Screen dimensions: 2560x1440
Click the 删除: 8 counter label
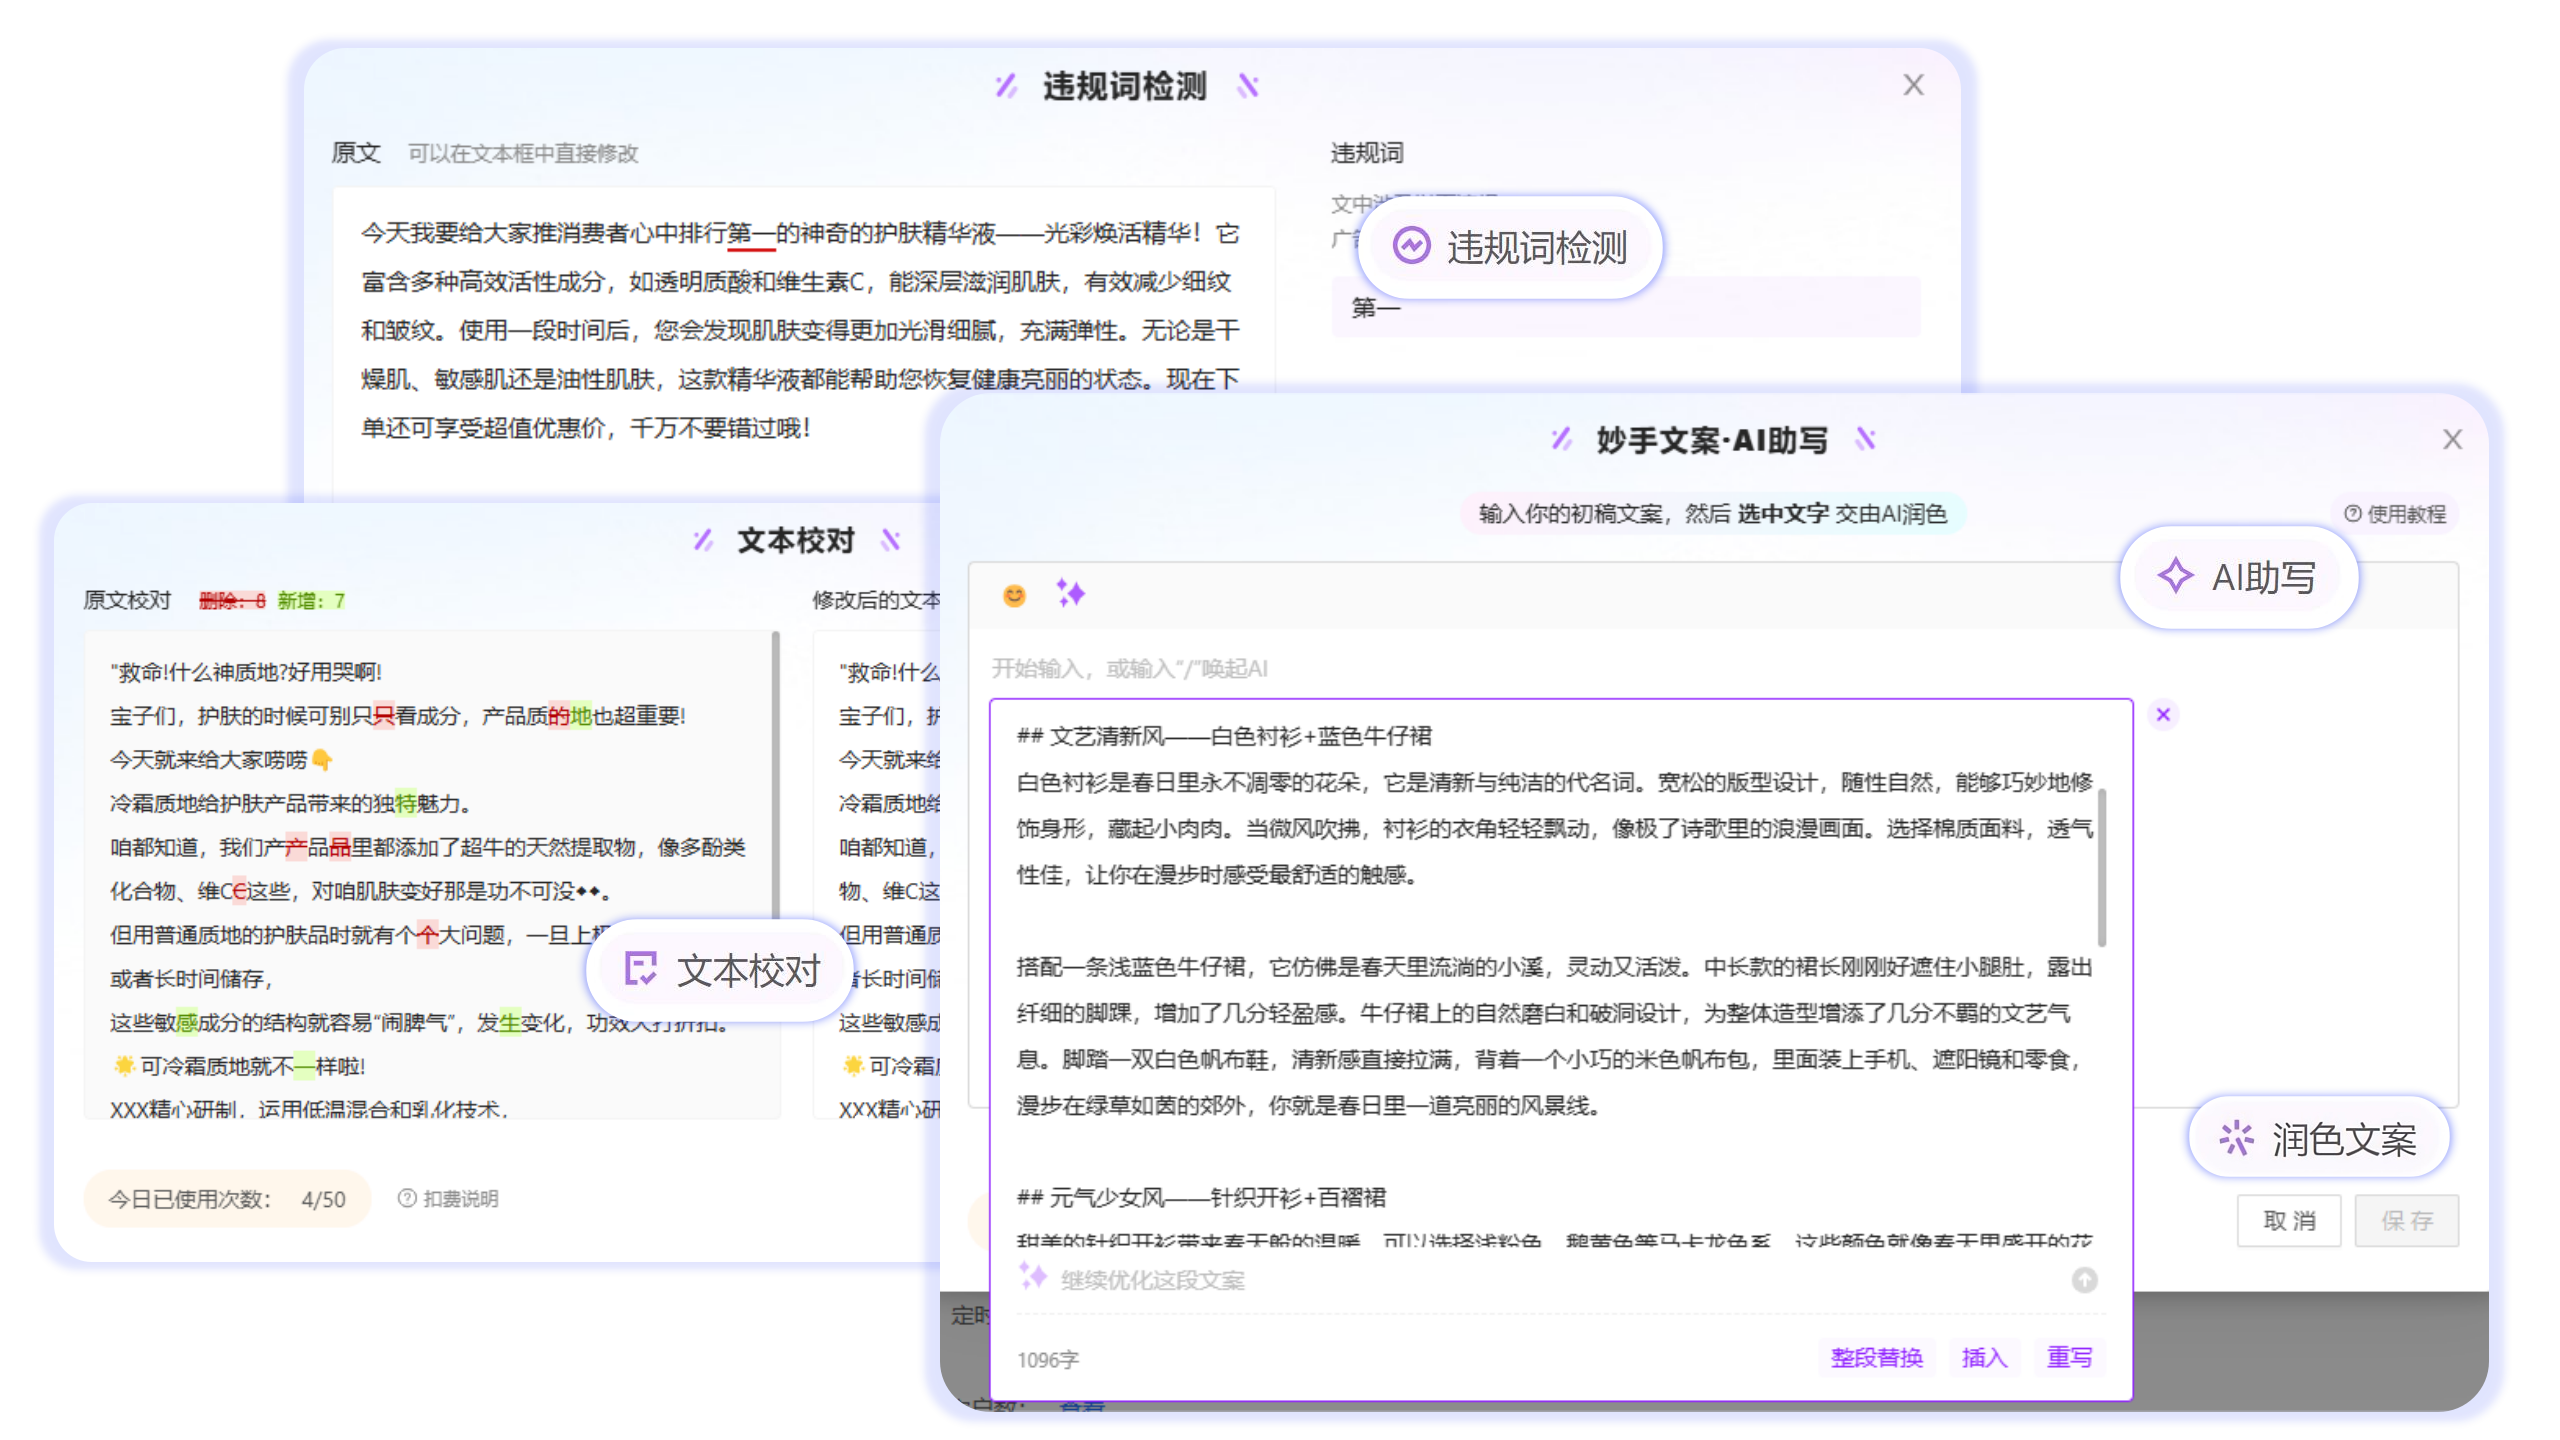click(232, 600)
